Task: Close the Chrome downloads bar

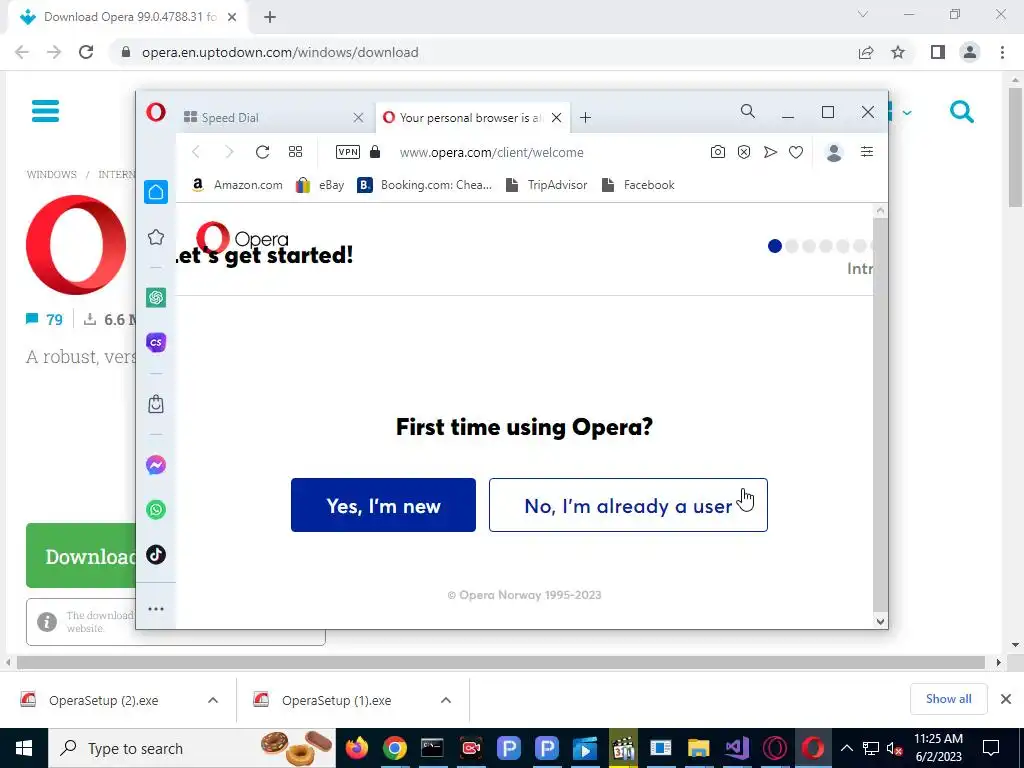Action: click(1006, 699)
